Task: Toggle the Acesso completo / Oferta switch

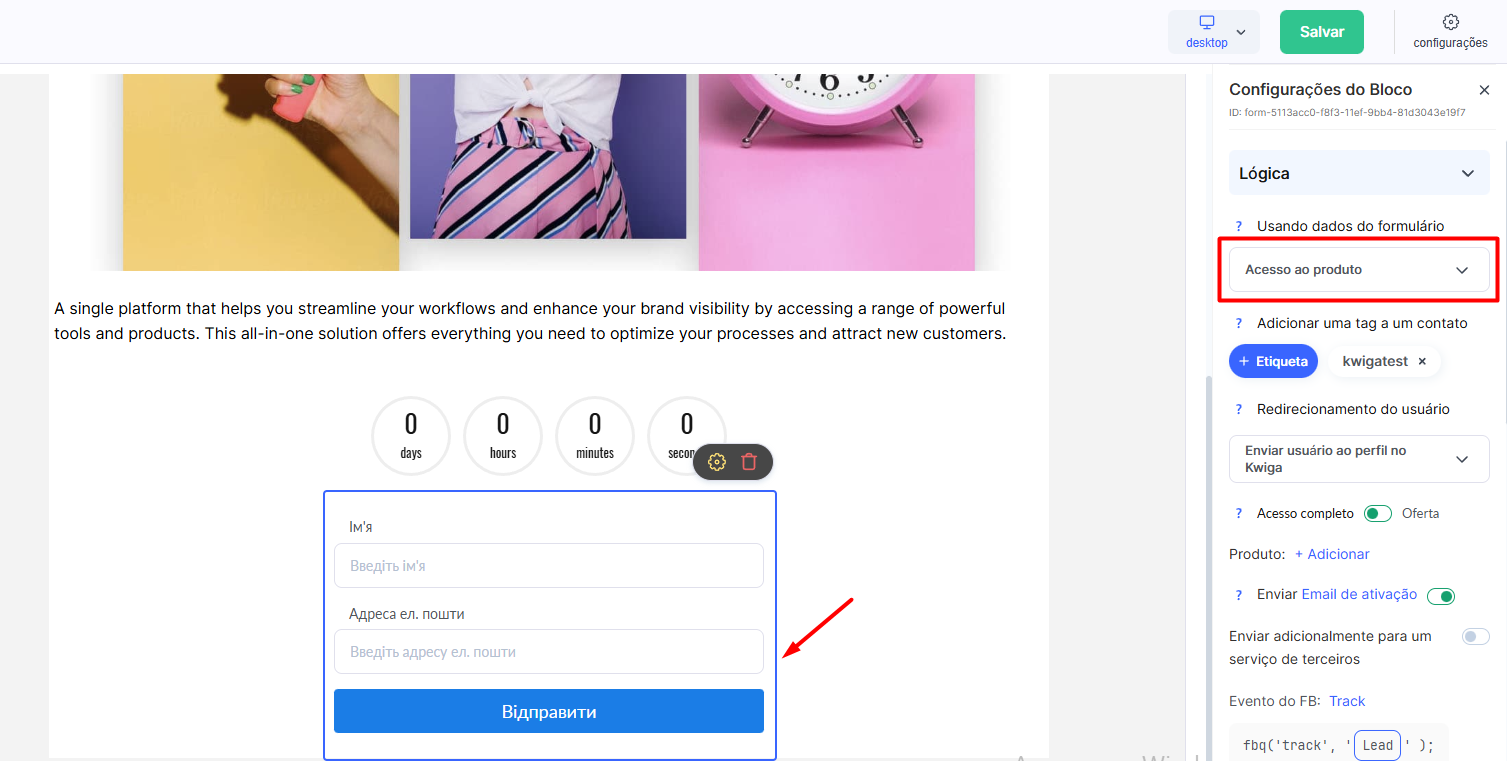Action: tap(1378, 513)
